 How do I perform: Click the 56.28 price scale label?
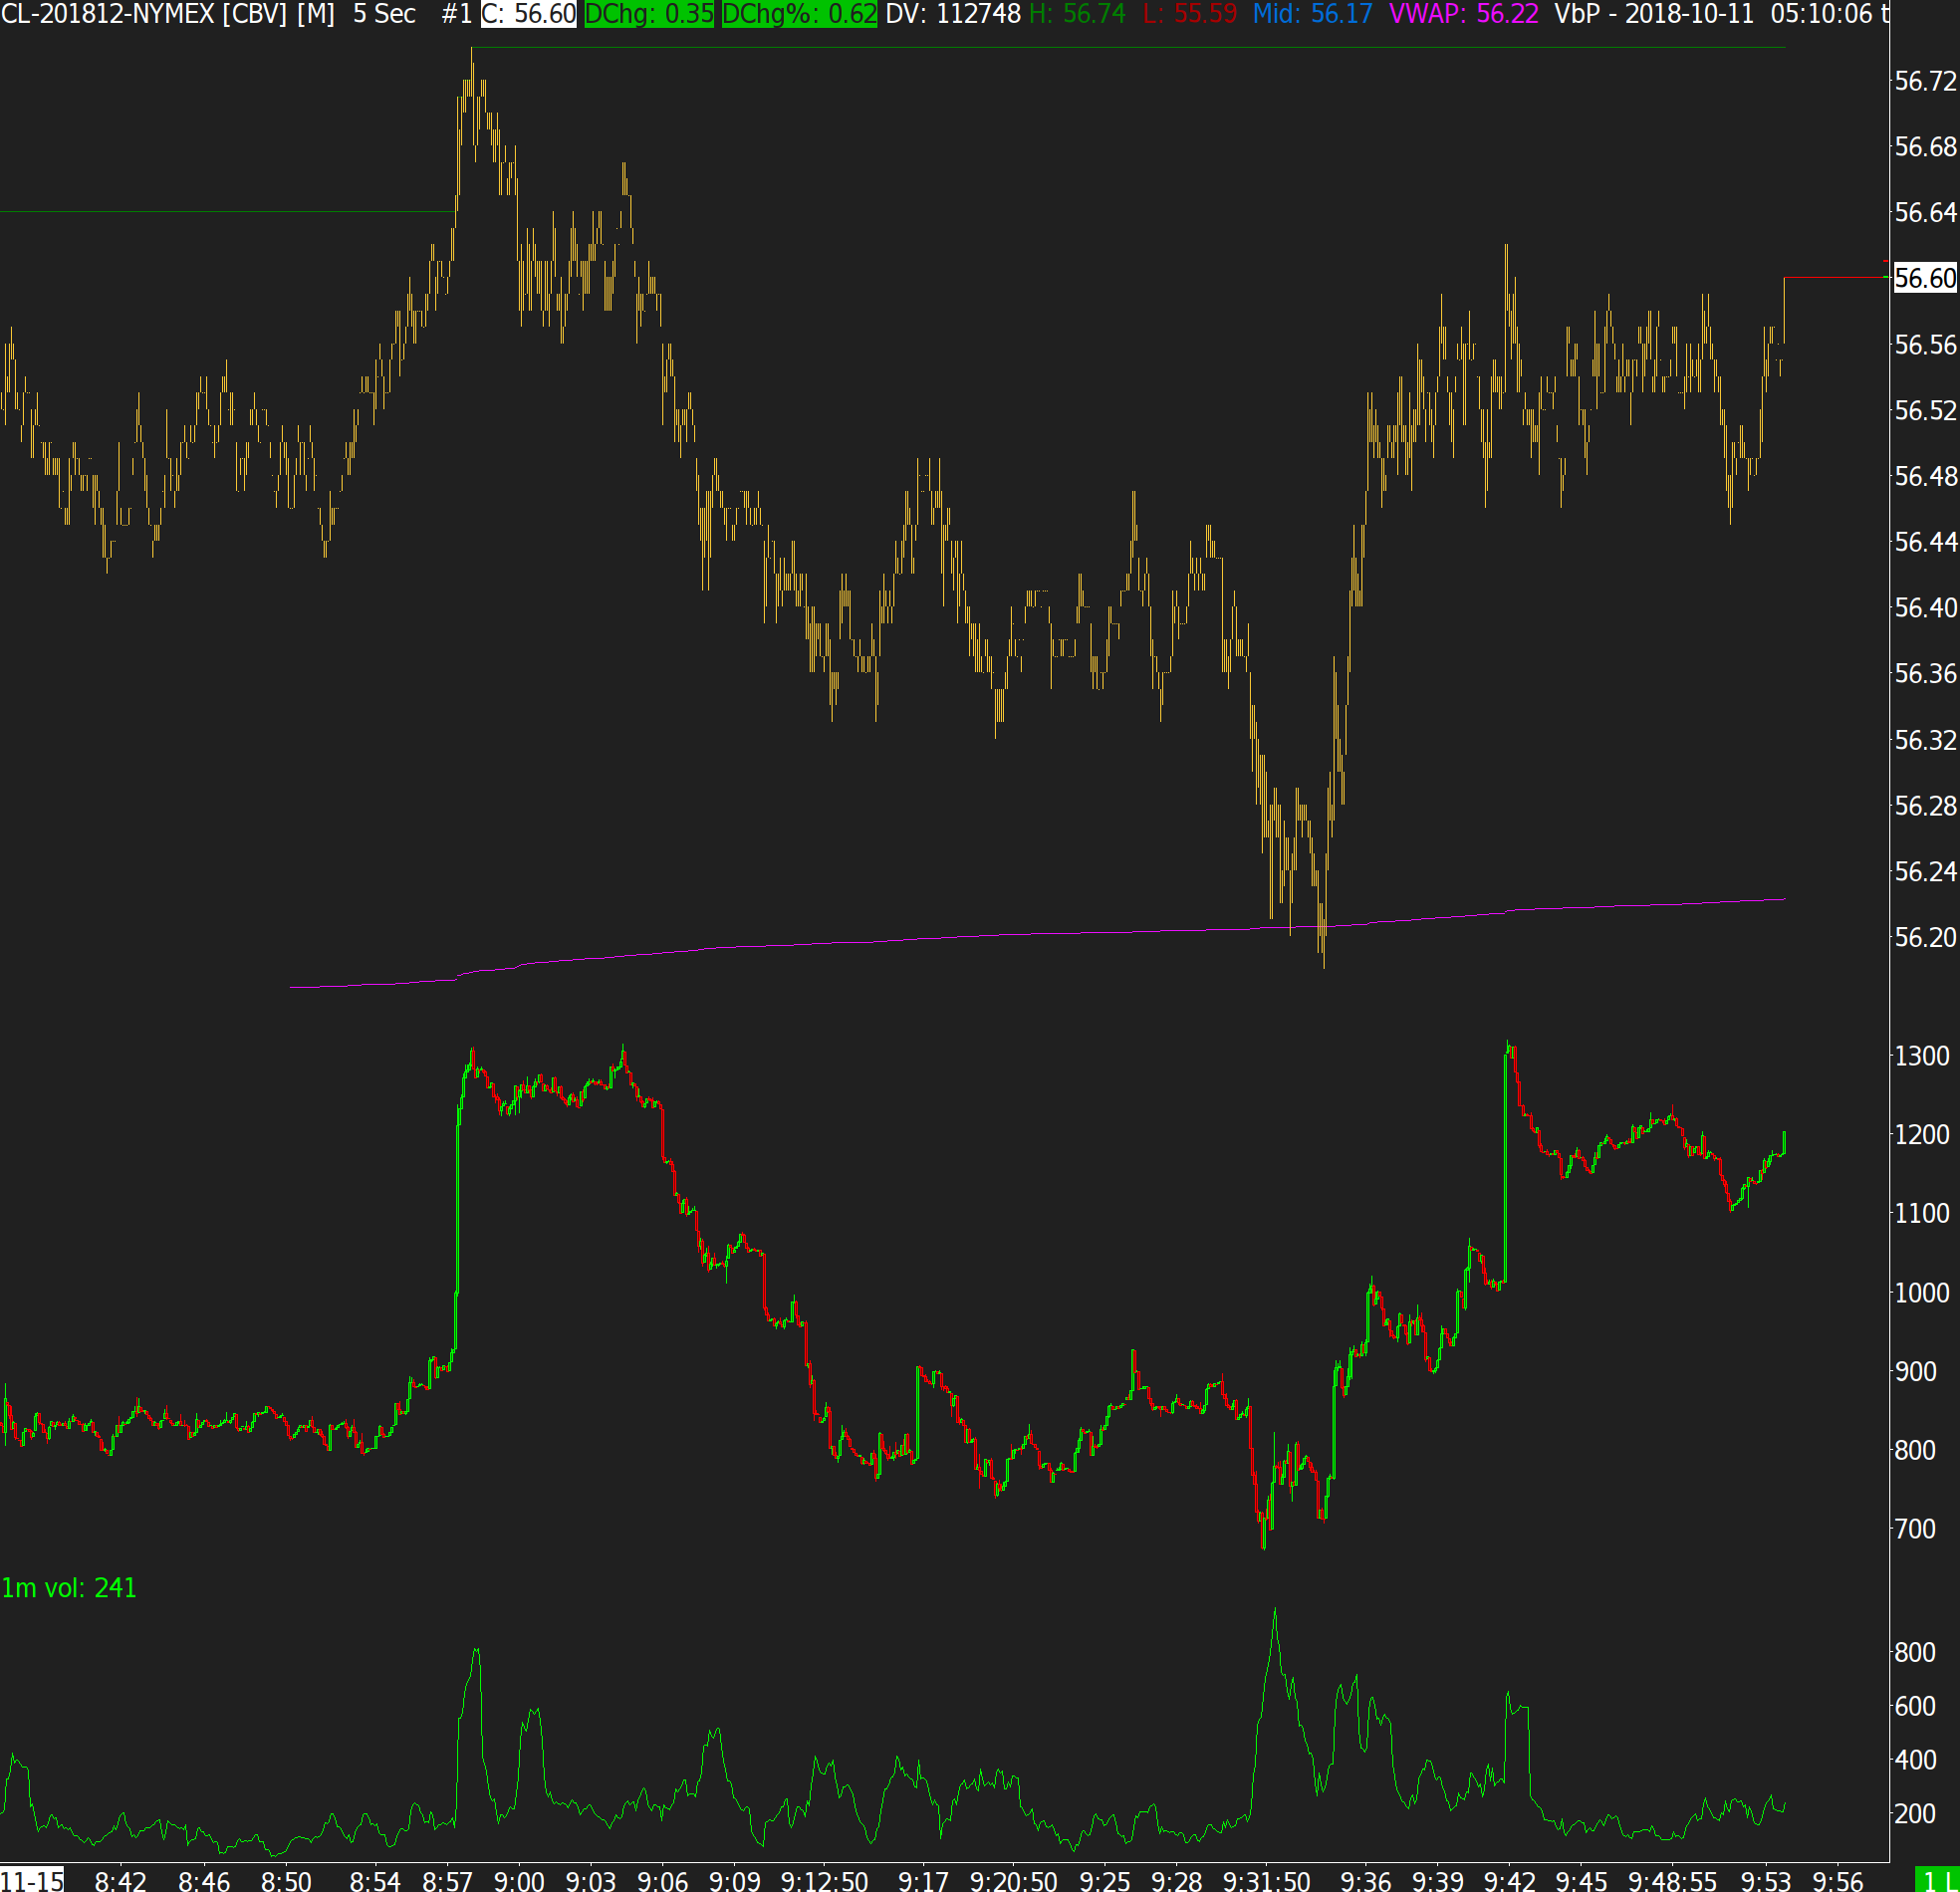click(x=1925, y=806)
